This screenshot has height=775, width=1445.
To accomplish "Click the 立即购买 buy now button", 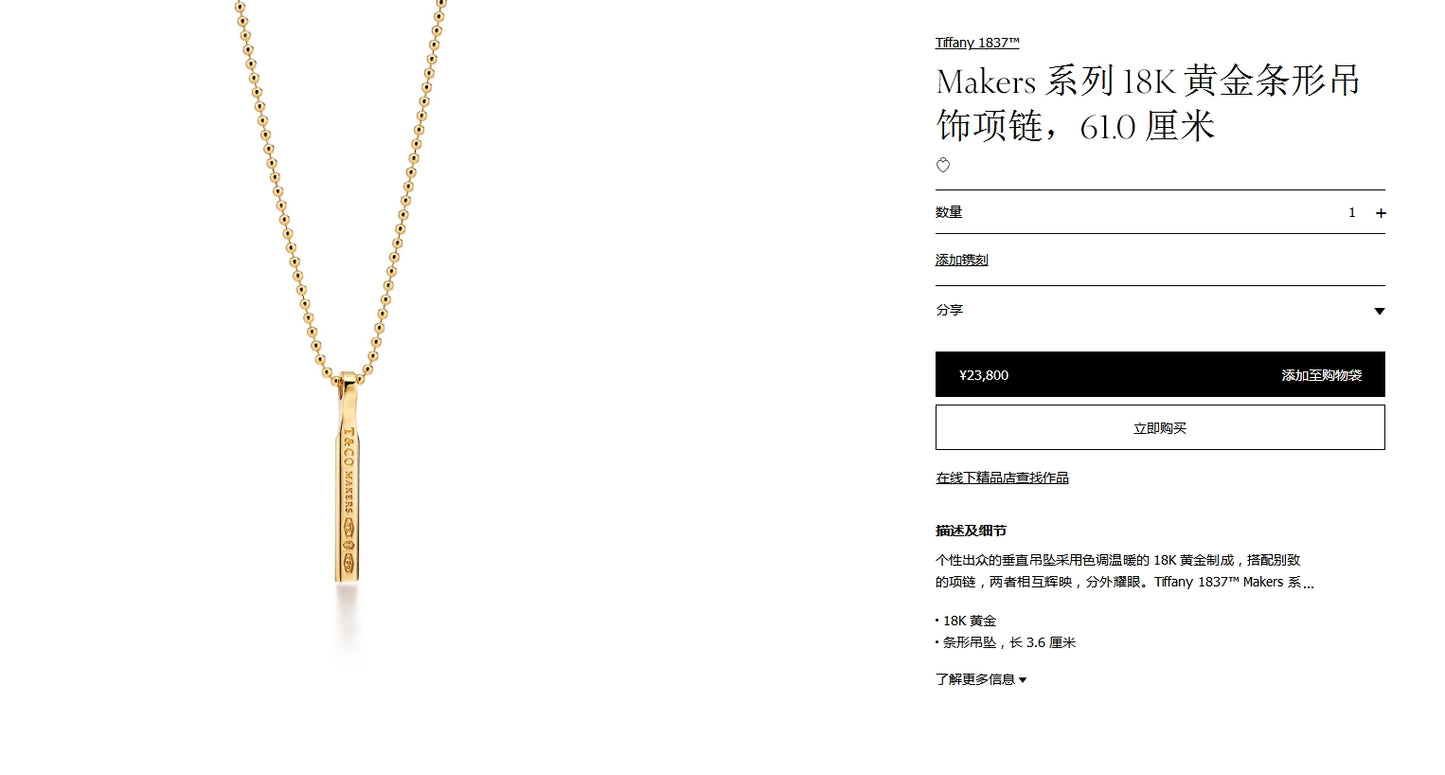I will pyautogui.click(x=1160, y=428).
